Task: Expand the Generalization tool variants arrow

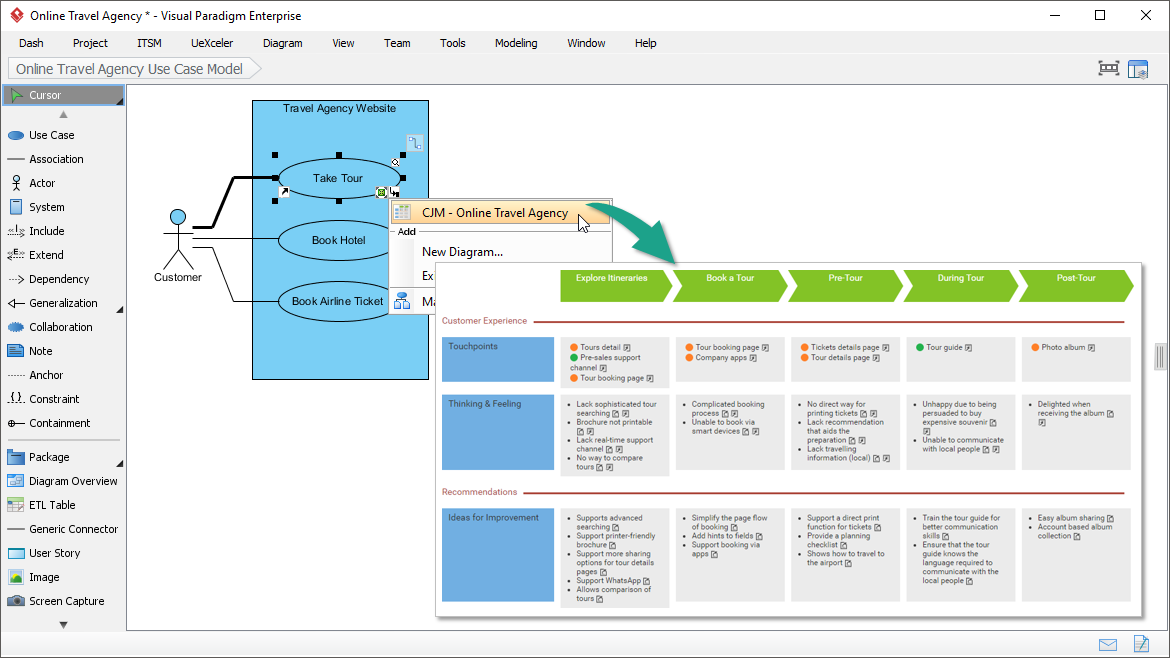Action: (x=119, y=309)
